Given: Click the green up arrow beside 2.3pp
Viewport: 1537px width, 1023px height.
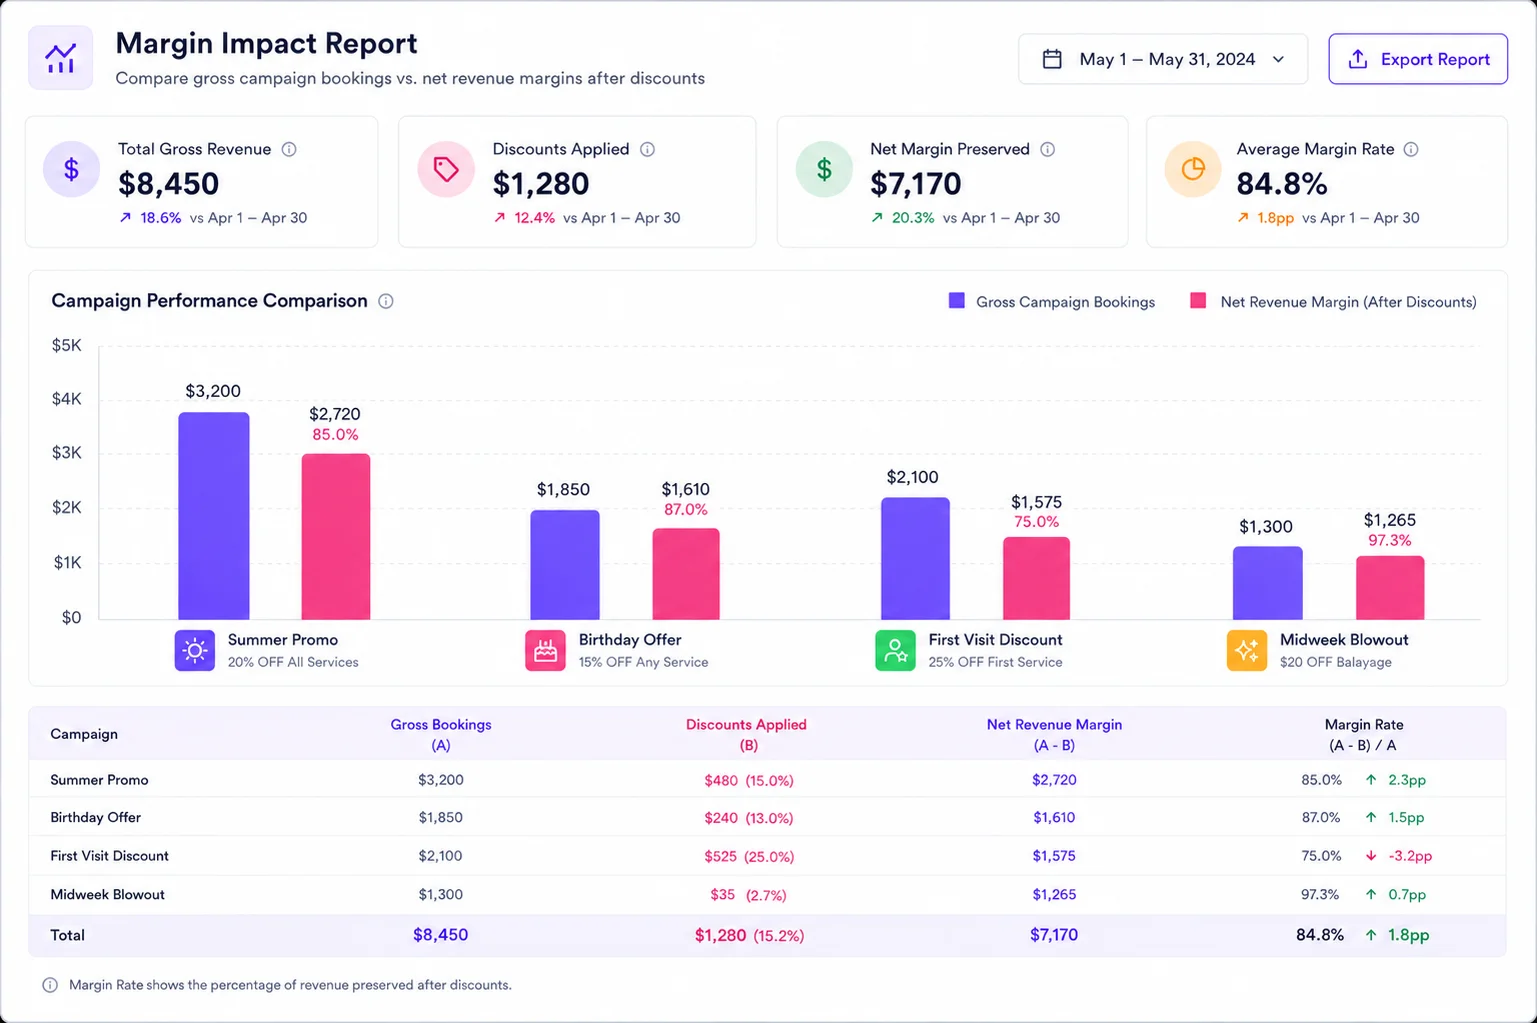Looking at the screenshot, I should pos(1371,780).
